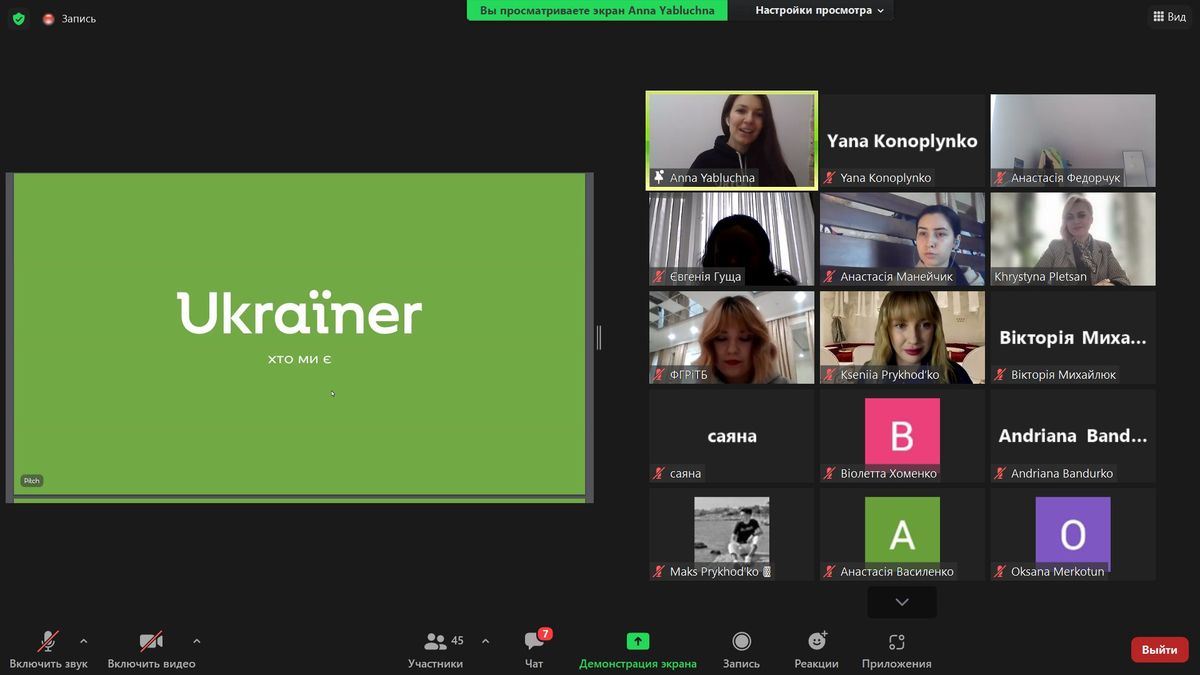Grab the divider handle between share and gallery
The width and height of the screenshot is (1200, 675).
coord(599,338)
